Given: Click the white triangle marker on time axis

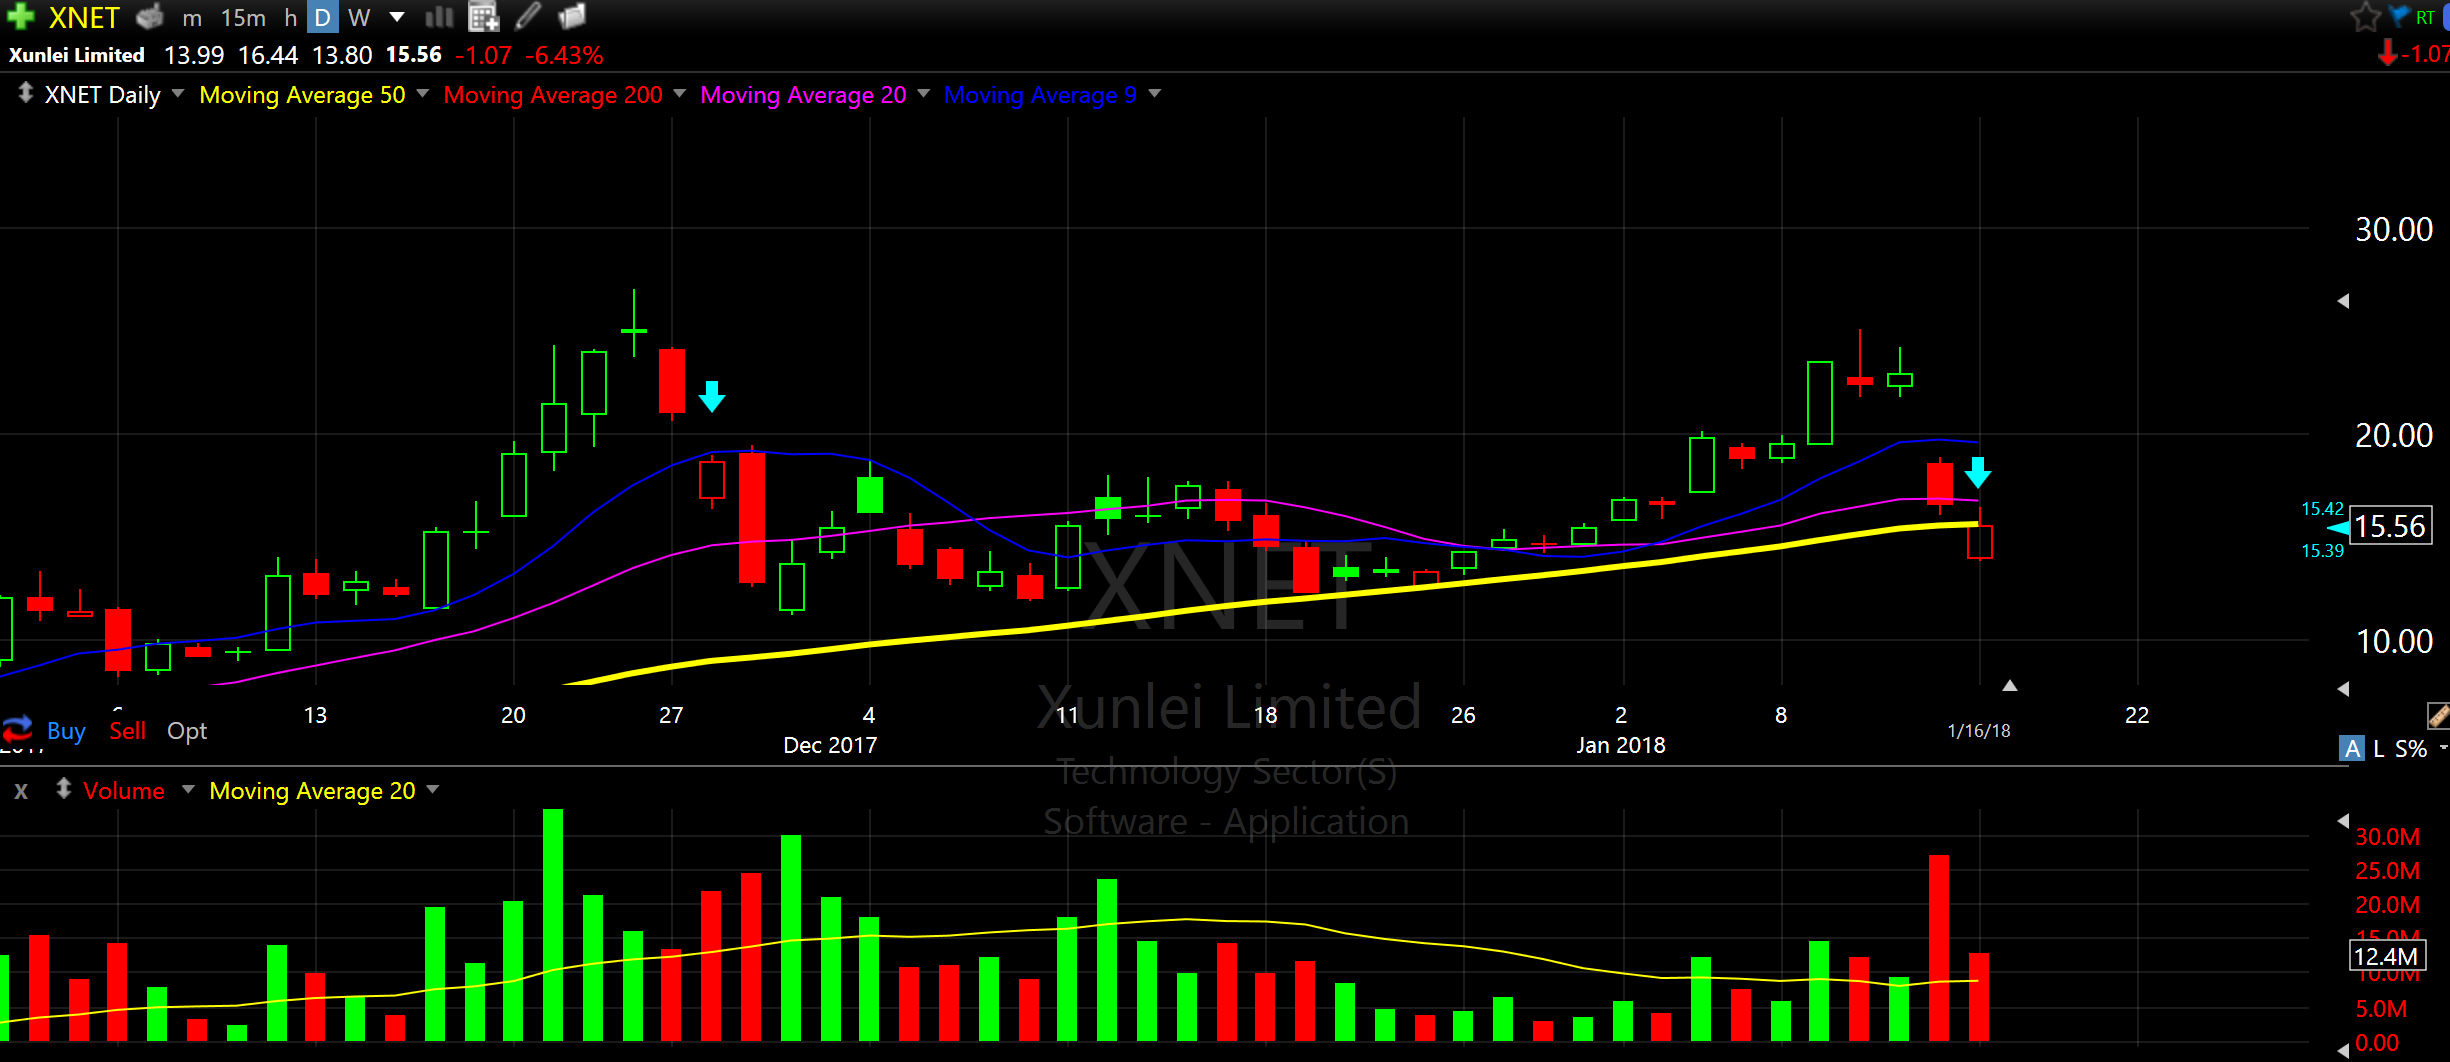Looking at the screenshot, I should pyautogui.click(x=2010, y=686).
